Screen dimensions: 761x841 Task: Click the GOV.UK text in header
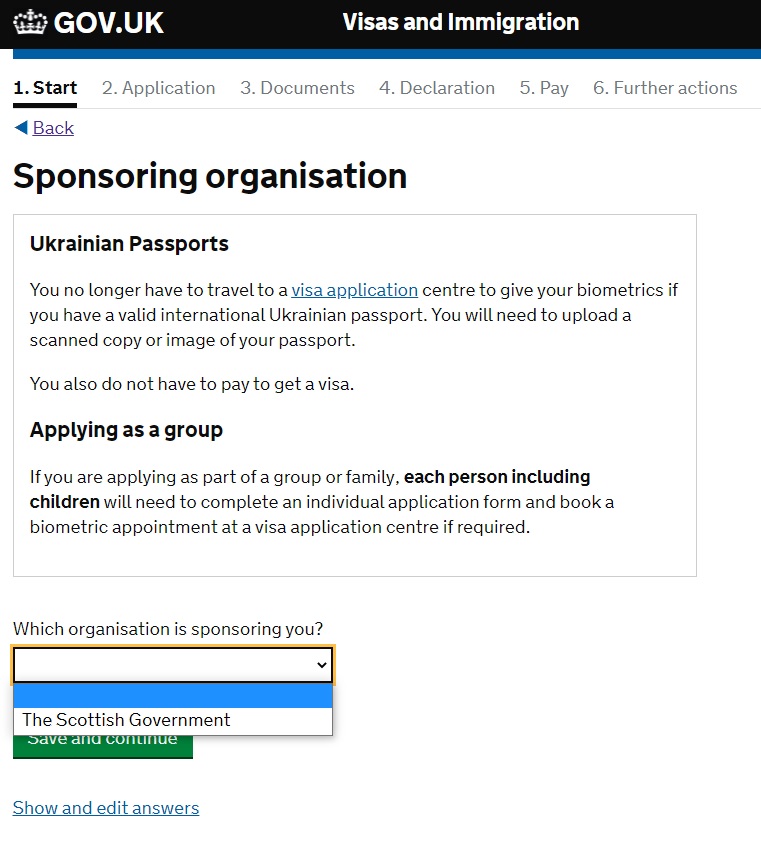coord(108,23)
